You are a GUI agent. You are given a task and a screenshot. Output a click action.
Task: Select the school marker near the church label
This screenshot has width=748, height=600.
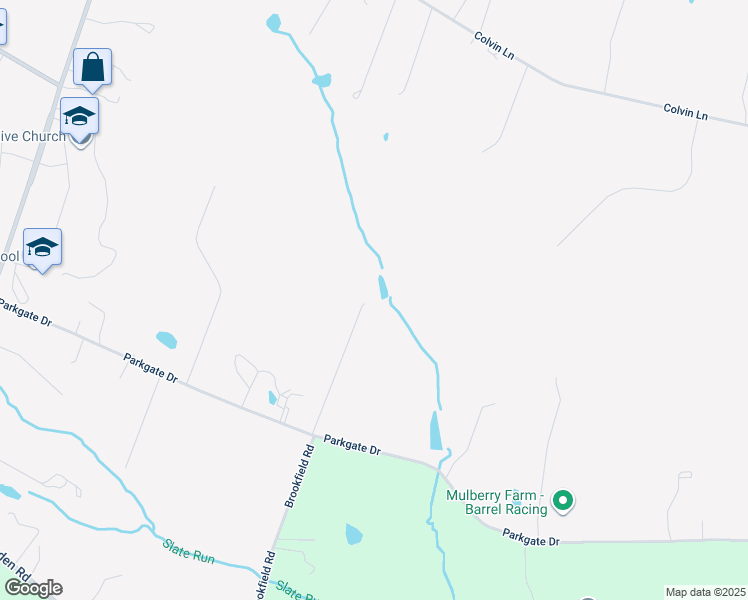point(80,116)
